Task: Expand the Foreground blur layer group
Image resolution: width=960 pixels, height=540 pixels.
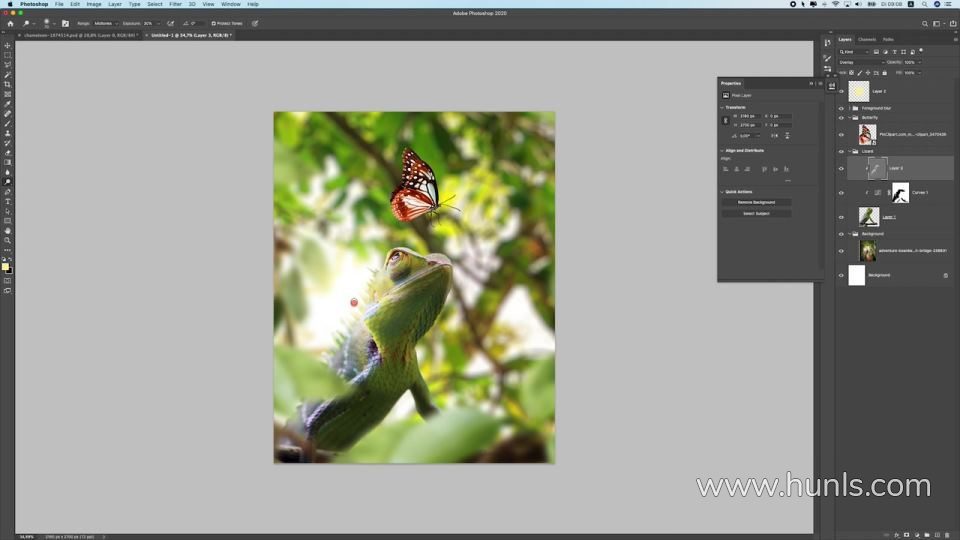Action: (x=849, y=108)
